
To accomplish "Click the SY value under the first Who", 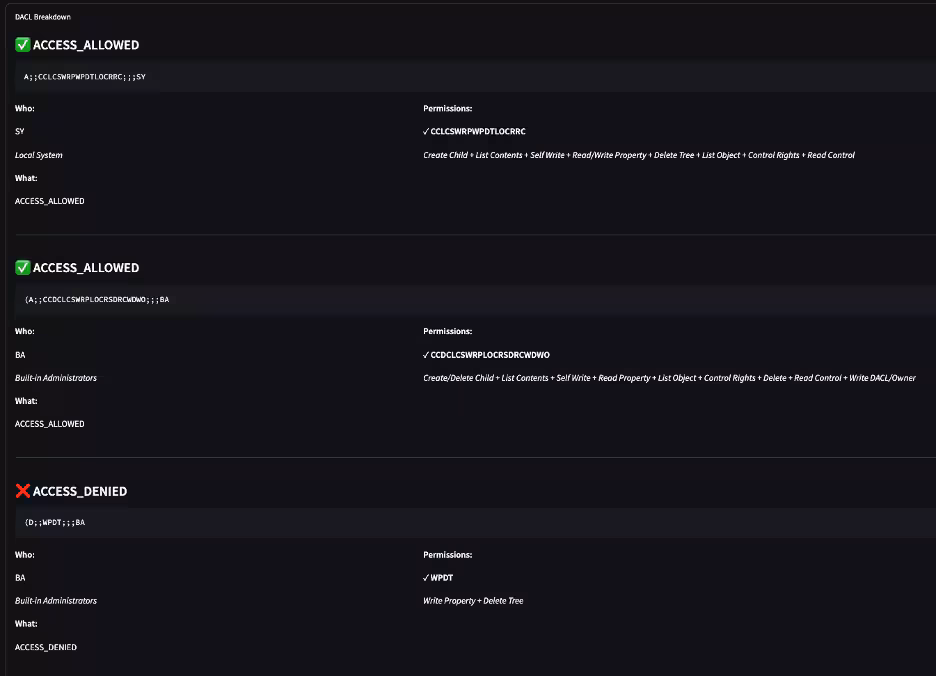I will [x=20, y=132].
